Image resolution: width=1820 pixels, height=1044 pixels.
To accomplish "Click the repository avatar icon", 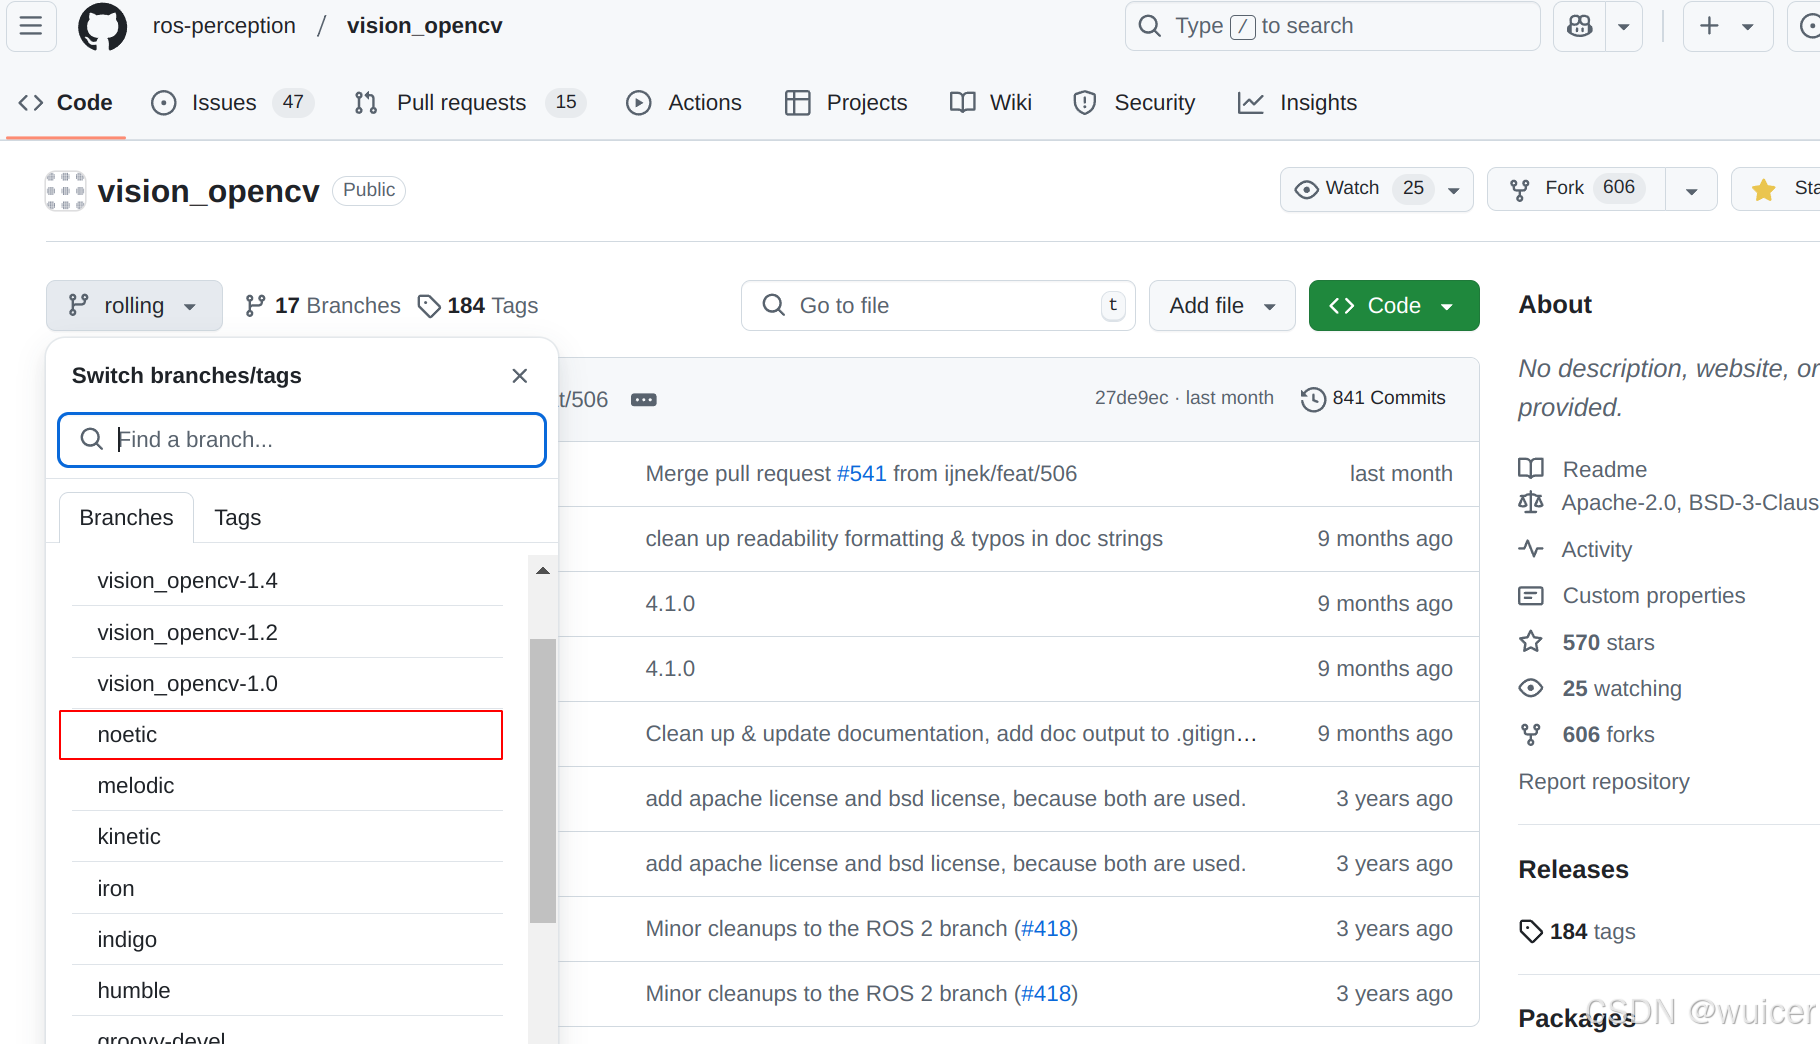I will coord(65,190).
